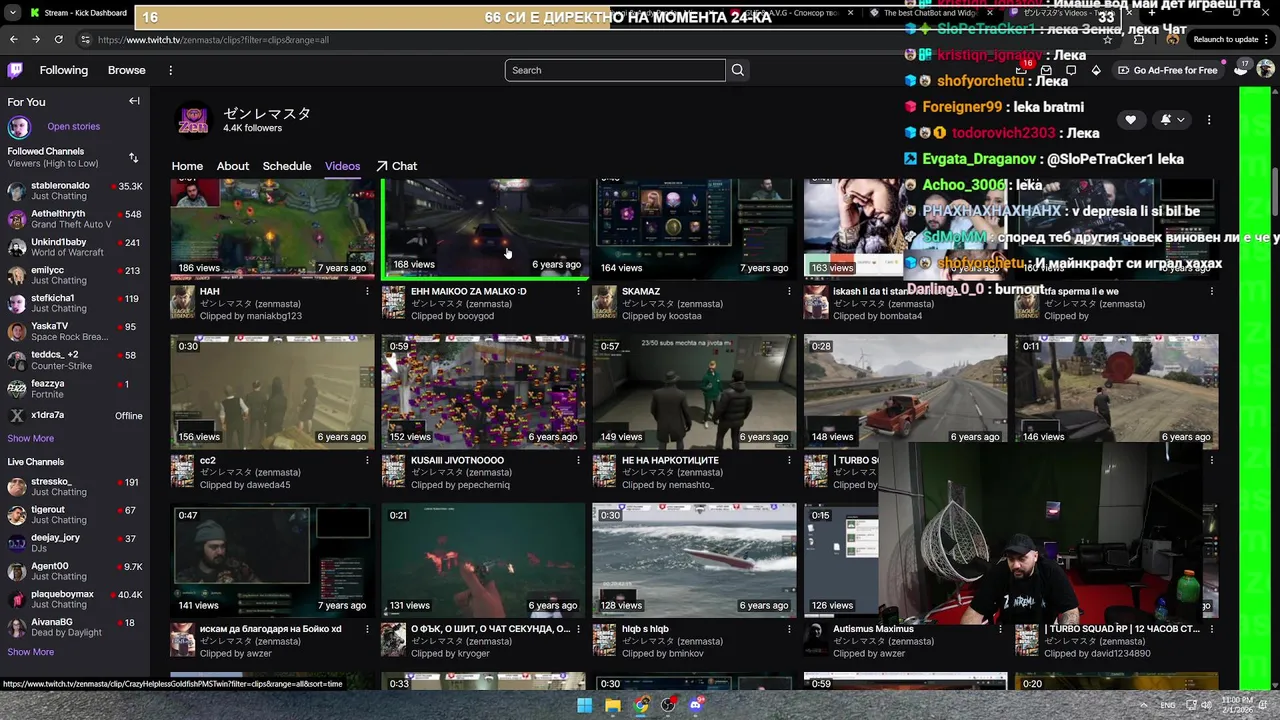This screenshot has height=720, width=1280.
Task: Click the browser Back arrow
Action: point(13,39)
